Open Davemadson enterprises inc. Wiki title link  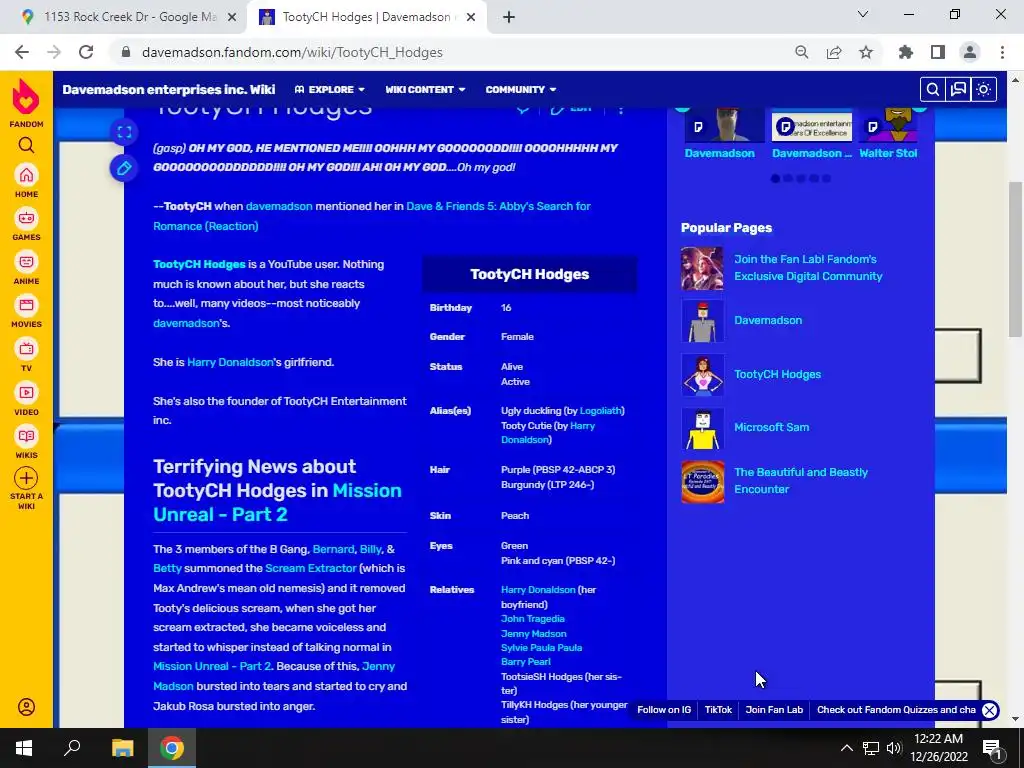pyautogui.click(x=168, y=89)
